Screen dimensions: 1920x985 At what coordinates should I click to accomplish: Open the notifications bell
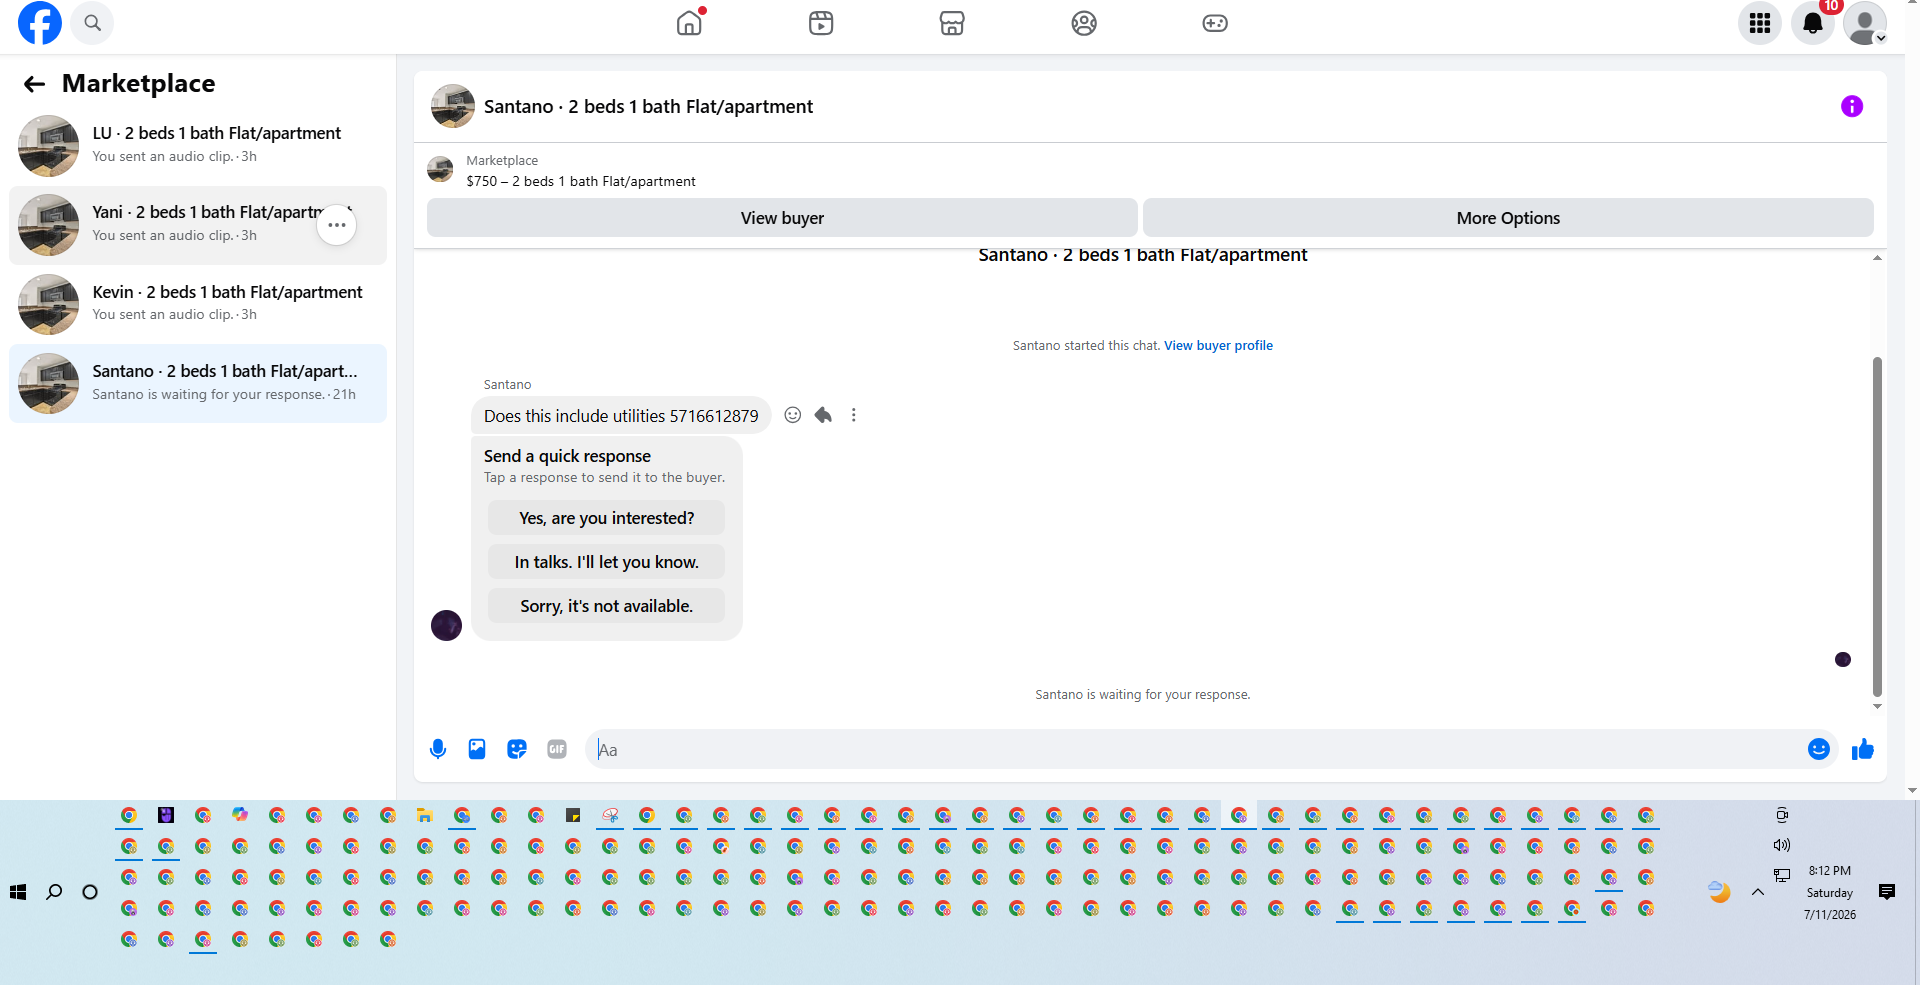pos(1813,23)
